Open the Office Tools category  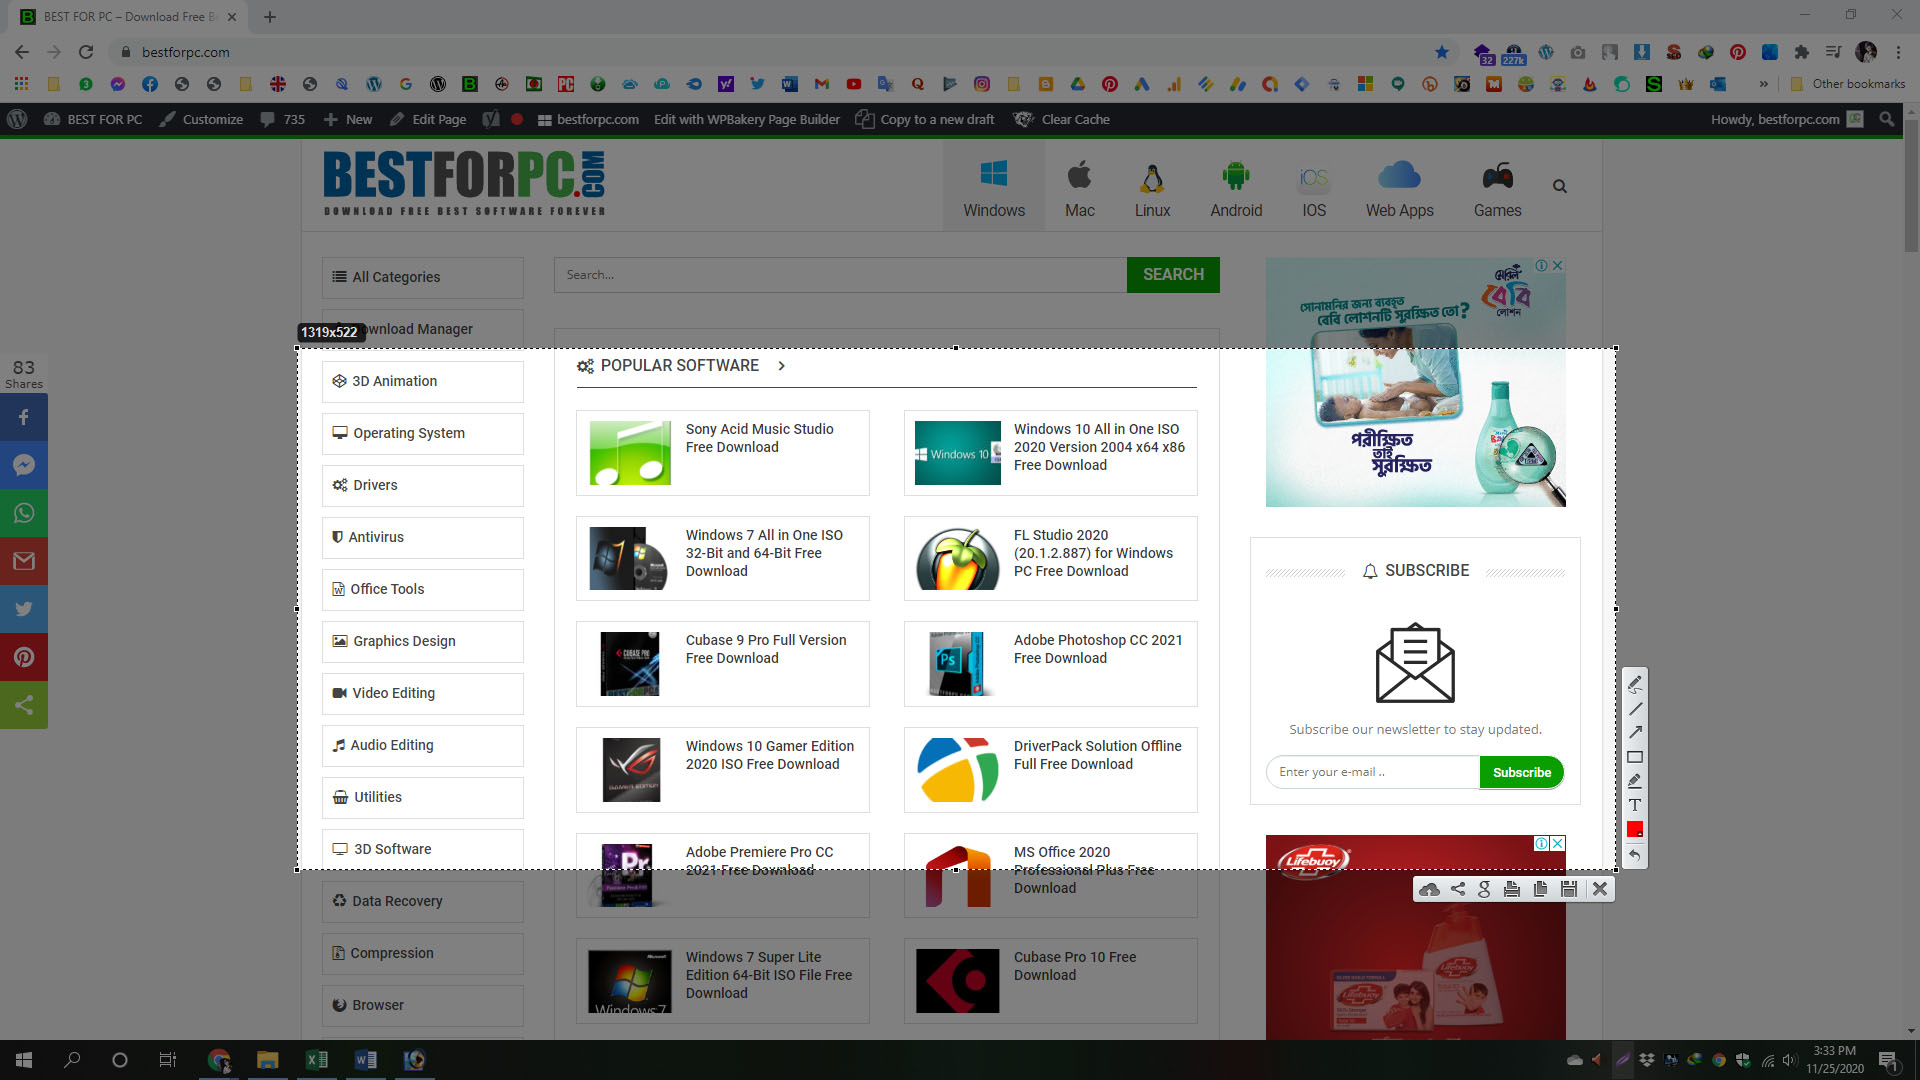point(422,589)
